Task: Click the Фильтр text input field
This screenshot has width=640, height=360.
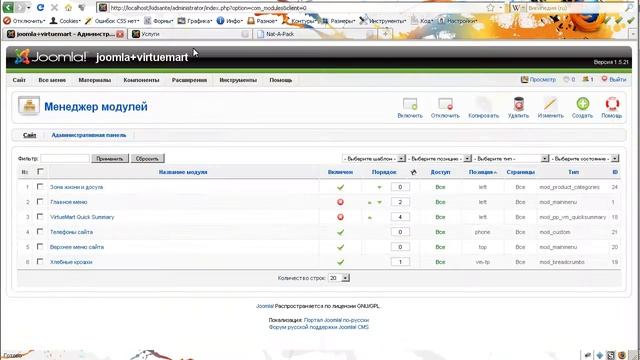Action: (x=64, y=158)
